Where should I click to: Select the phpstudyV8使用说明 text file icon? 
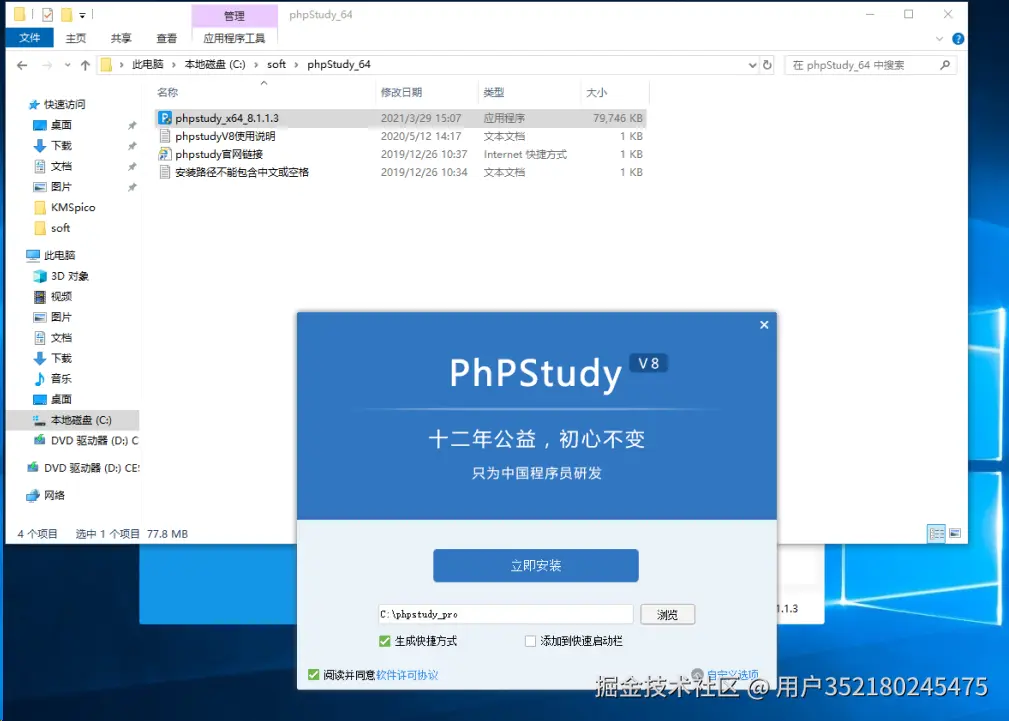165,136
